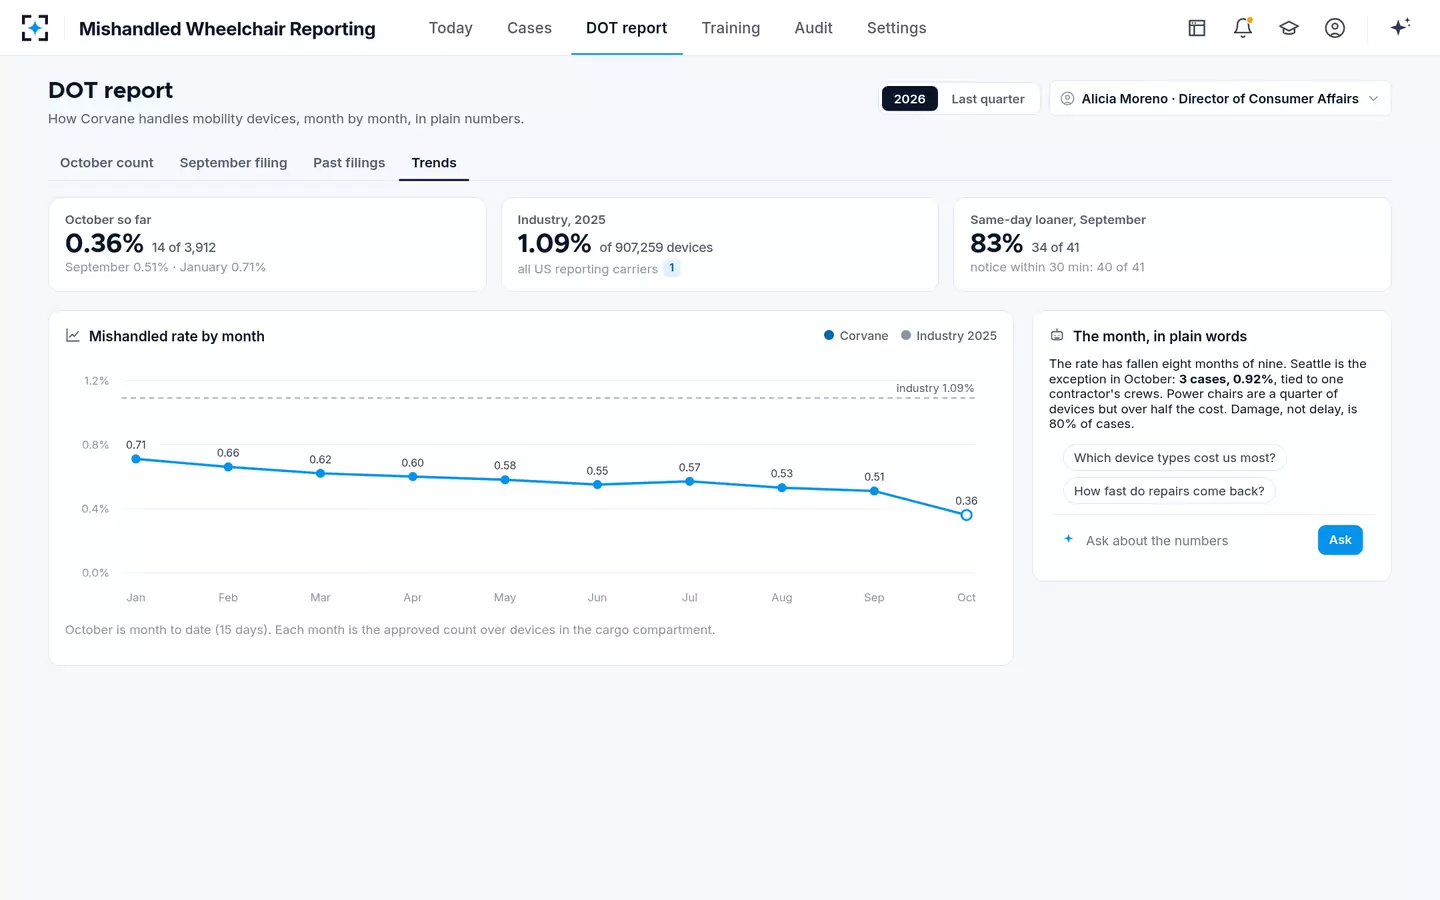Click the Industry 1.09% value
Viewport: 1440px width, 900px height.
point(554,243)
